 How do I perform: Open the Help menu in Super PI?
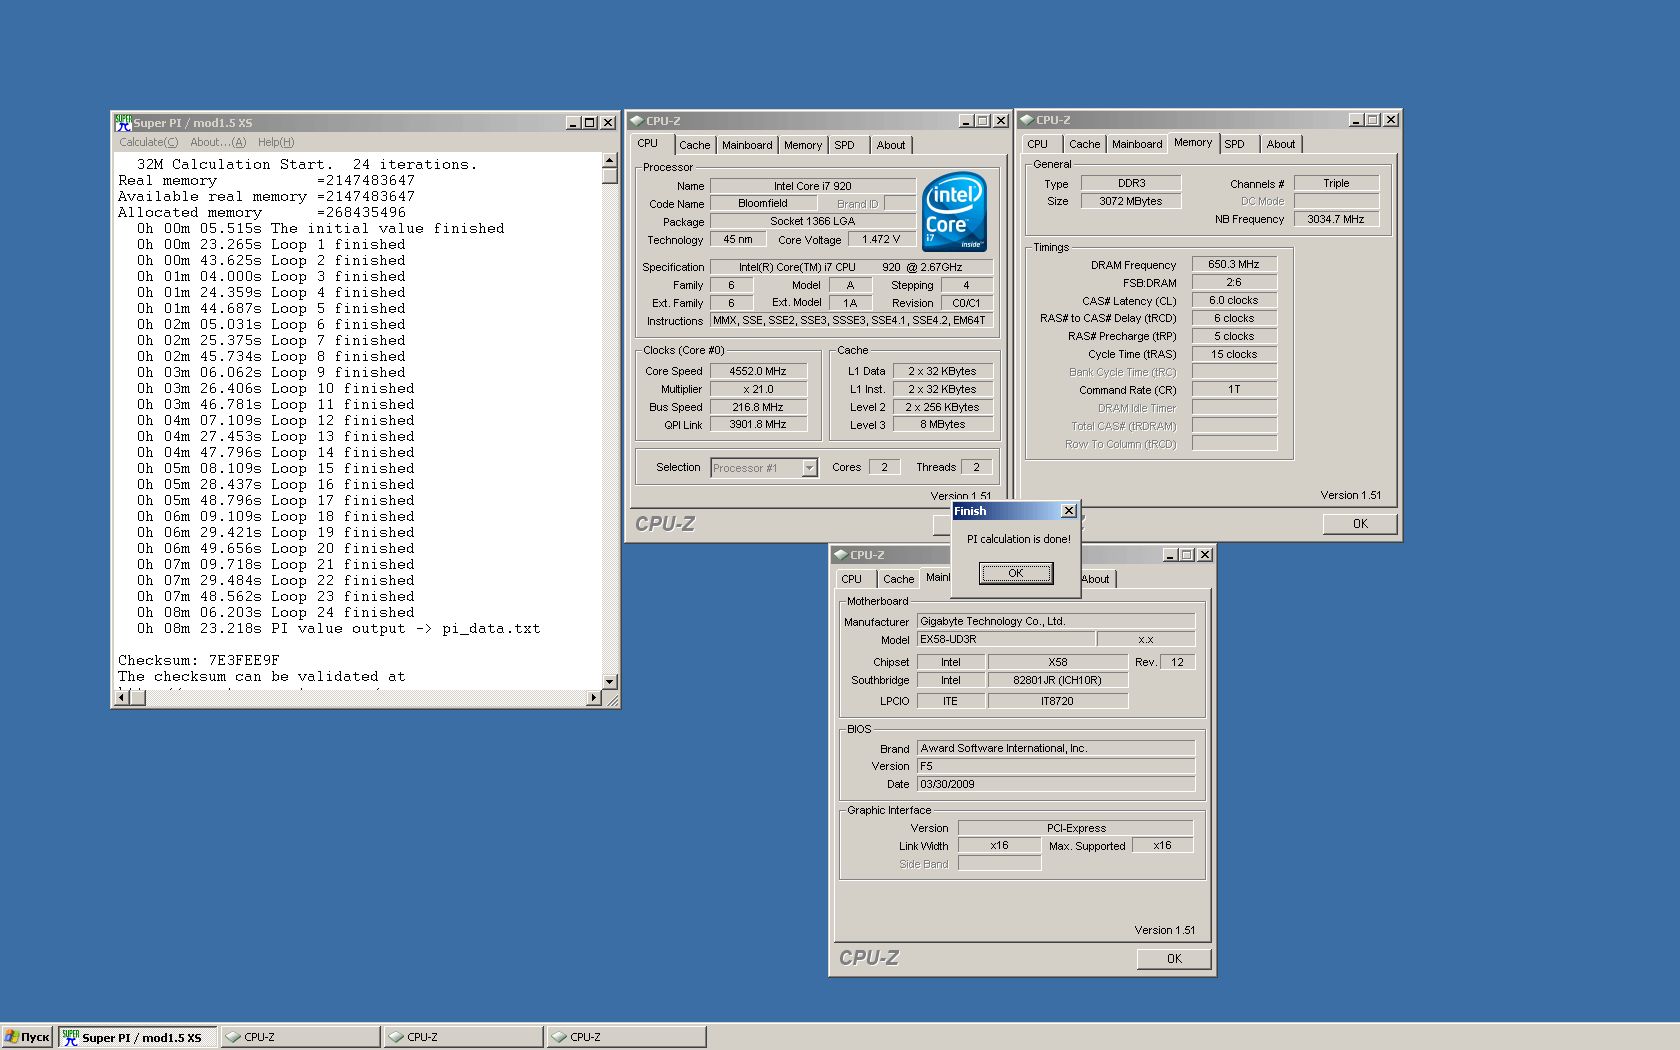coord(276,142)
